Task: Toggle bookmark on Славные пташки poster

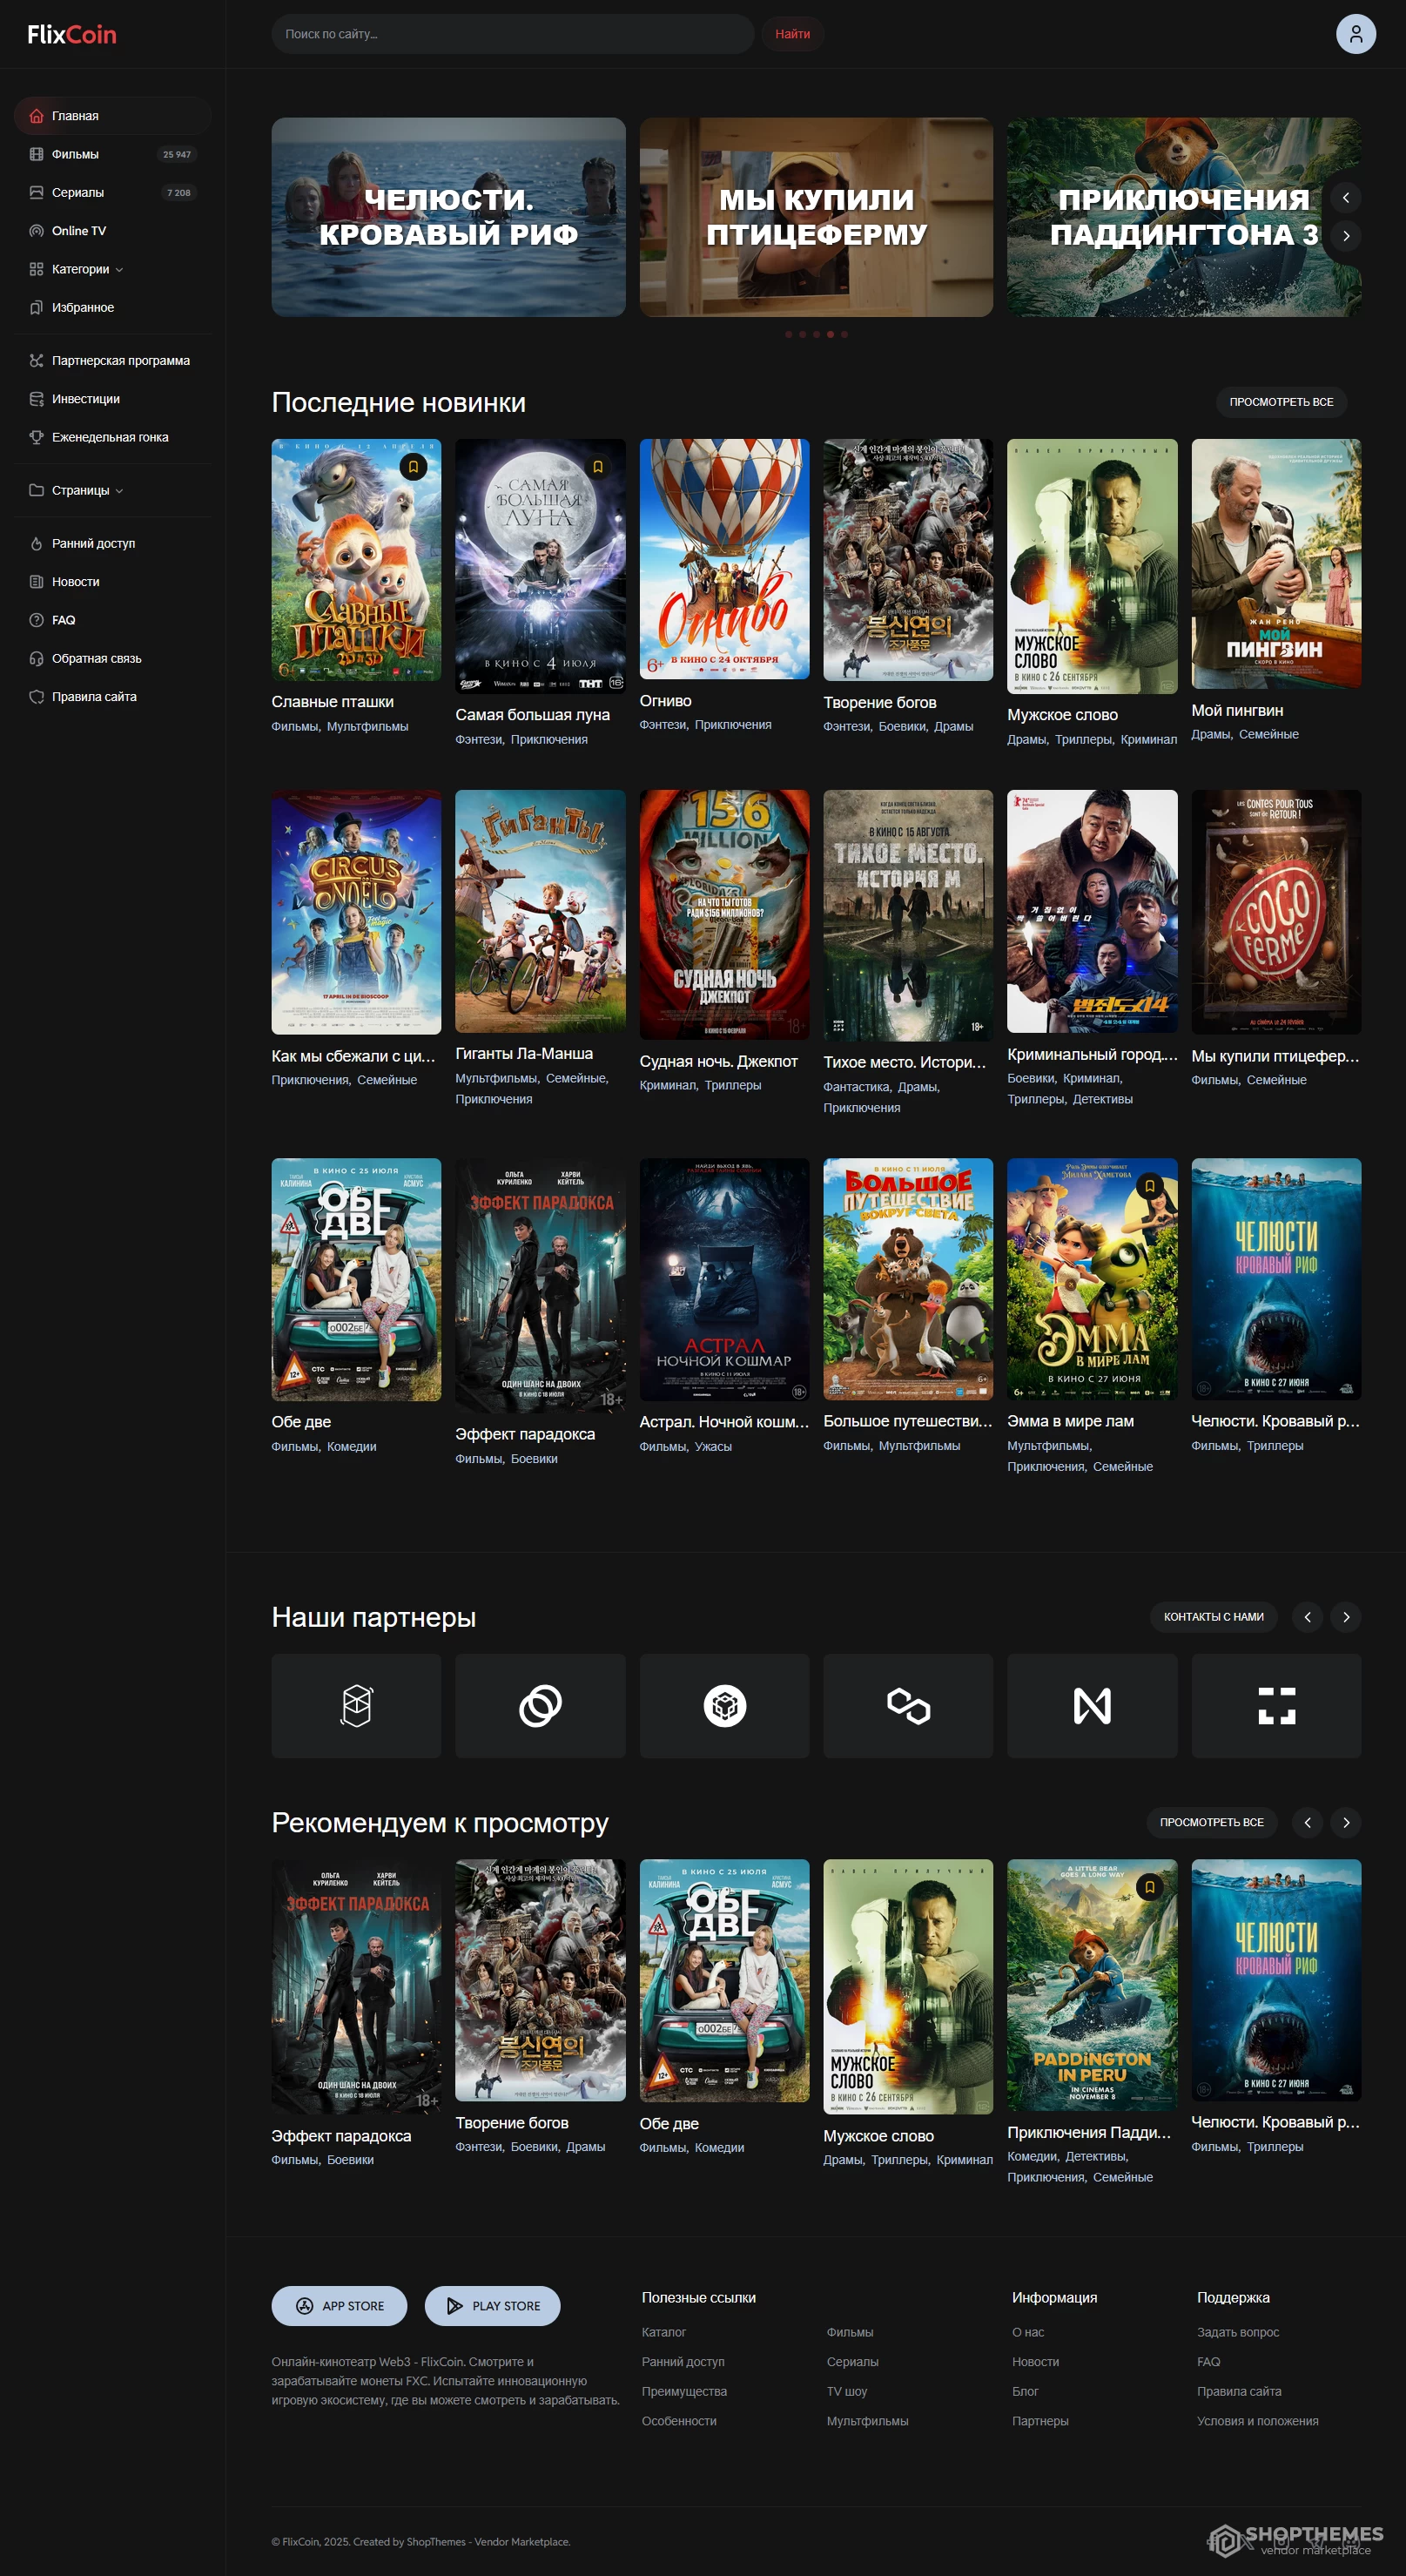Action: click(413, 466)
